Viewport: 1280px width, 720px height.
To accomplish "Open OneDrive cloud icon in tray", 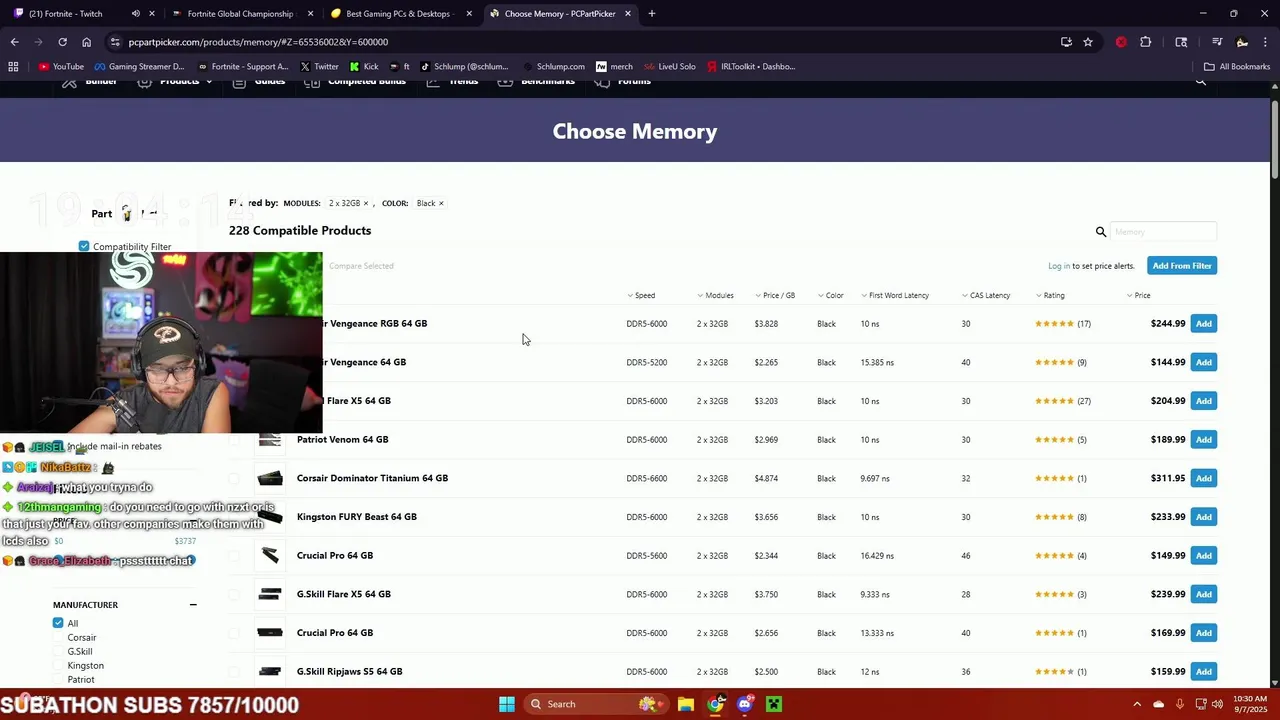I will coord(1159,704).
